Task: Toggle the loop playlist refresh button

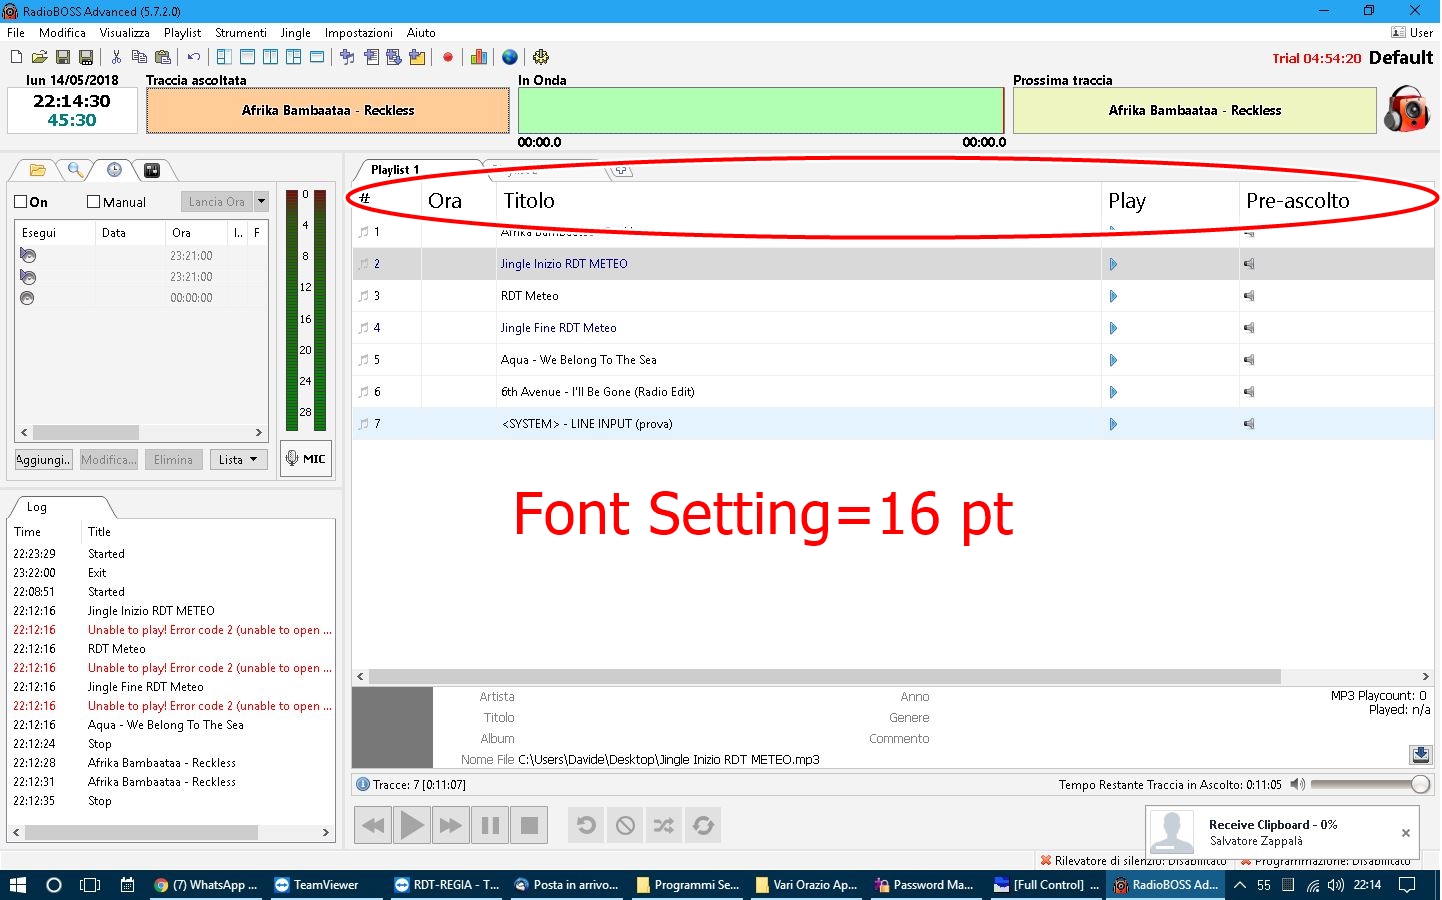Action: (703, 825)
